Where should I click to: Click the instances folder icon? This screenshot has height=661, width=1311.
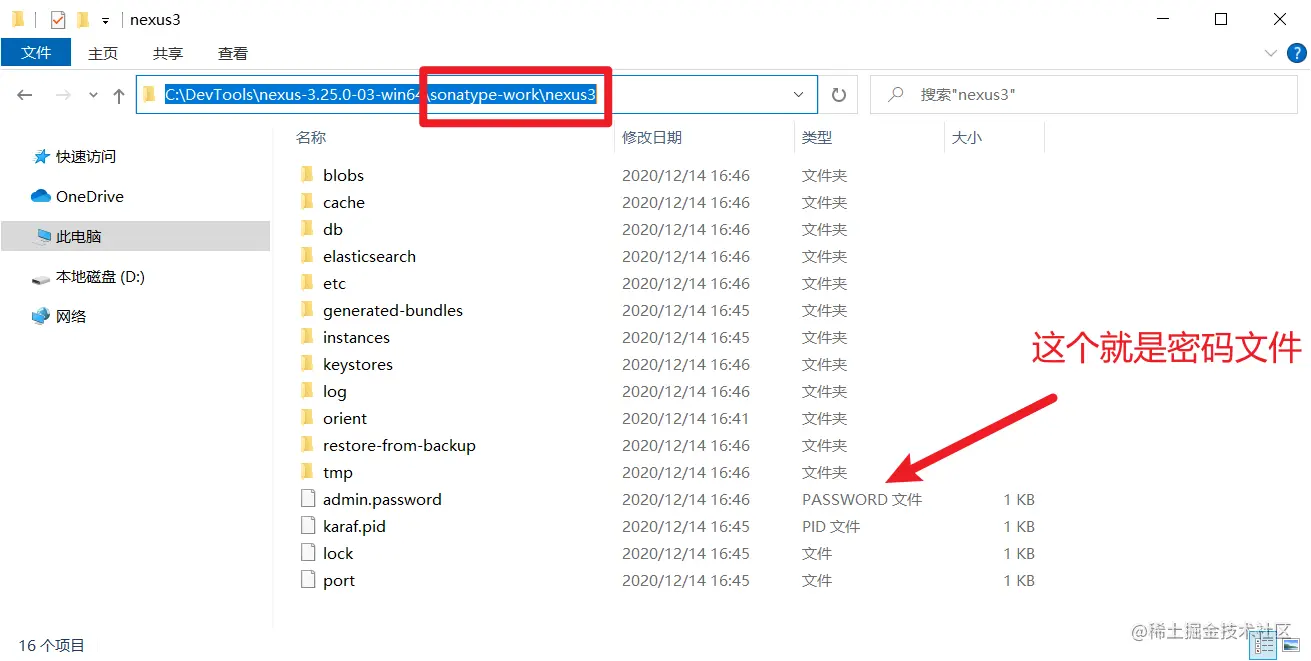[x=307, y=337]
